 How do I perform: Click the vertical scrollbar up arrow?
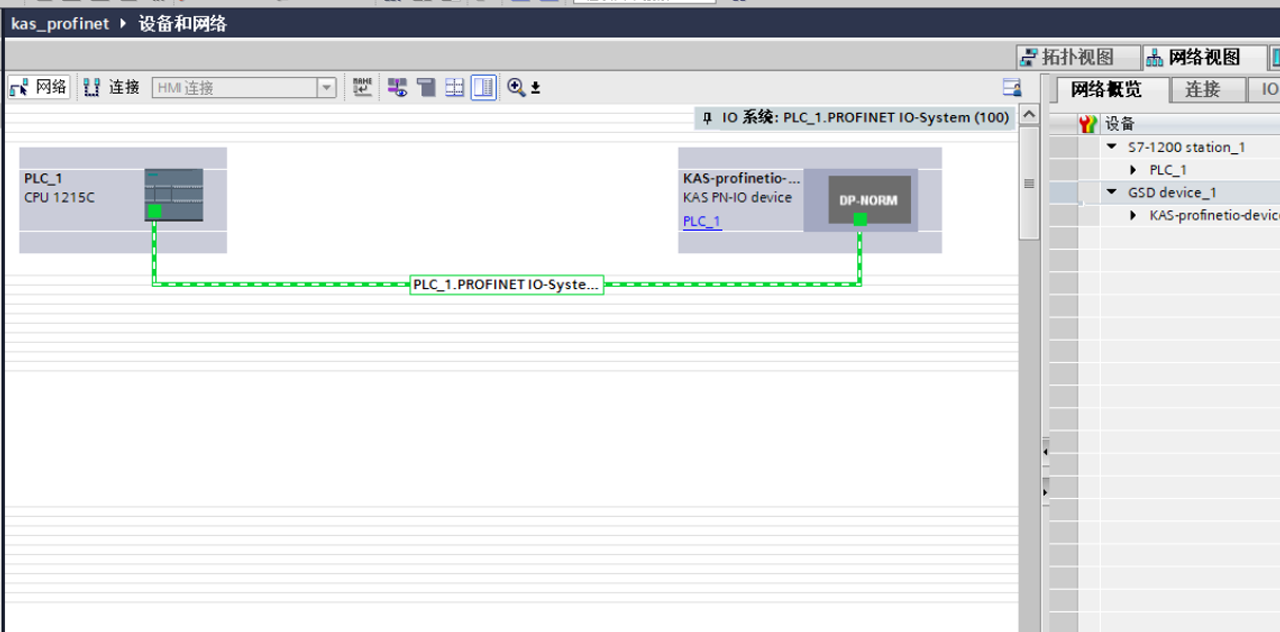point(1029,116)
